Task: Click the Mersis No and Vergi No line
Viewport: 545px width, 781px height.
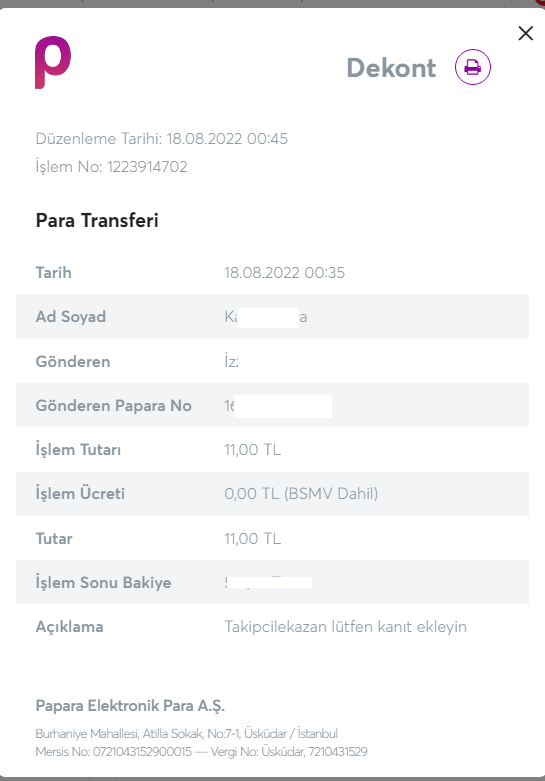Action: point(201,752)
